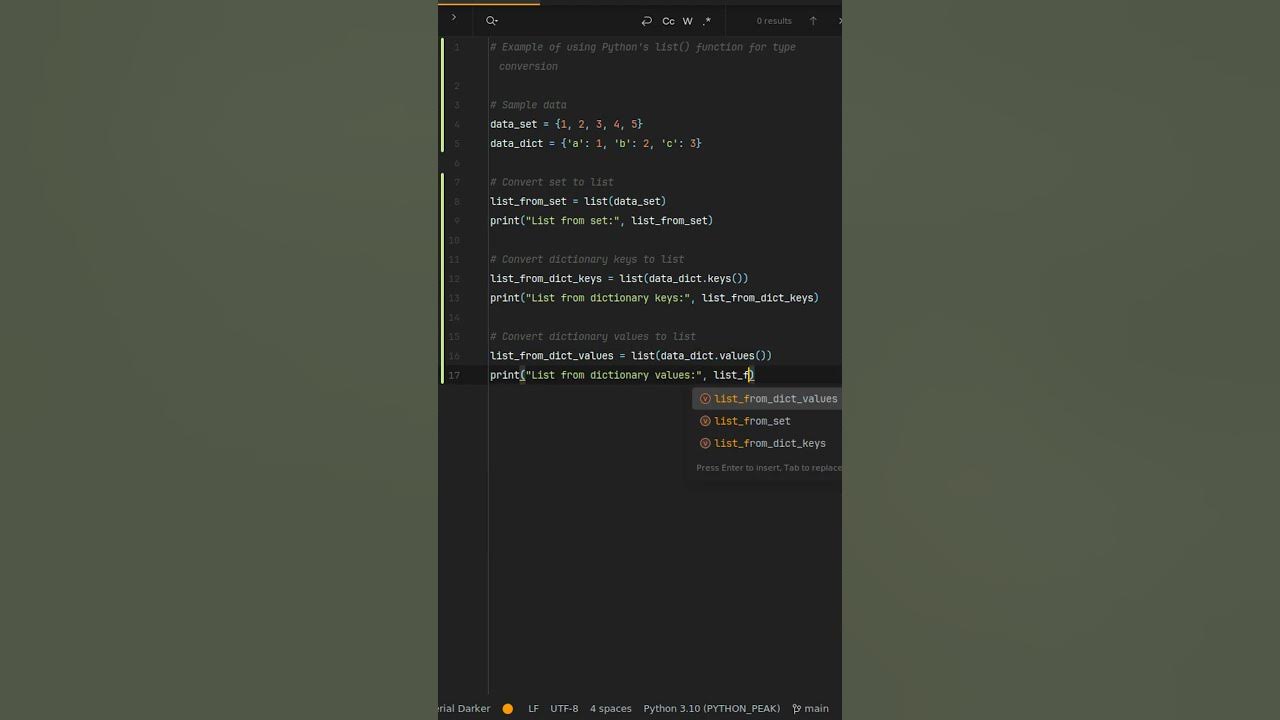Select list_from_set completion suggestion

(767, 421)
